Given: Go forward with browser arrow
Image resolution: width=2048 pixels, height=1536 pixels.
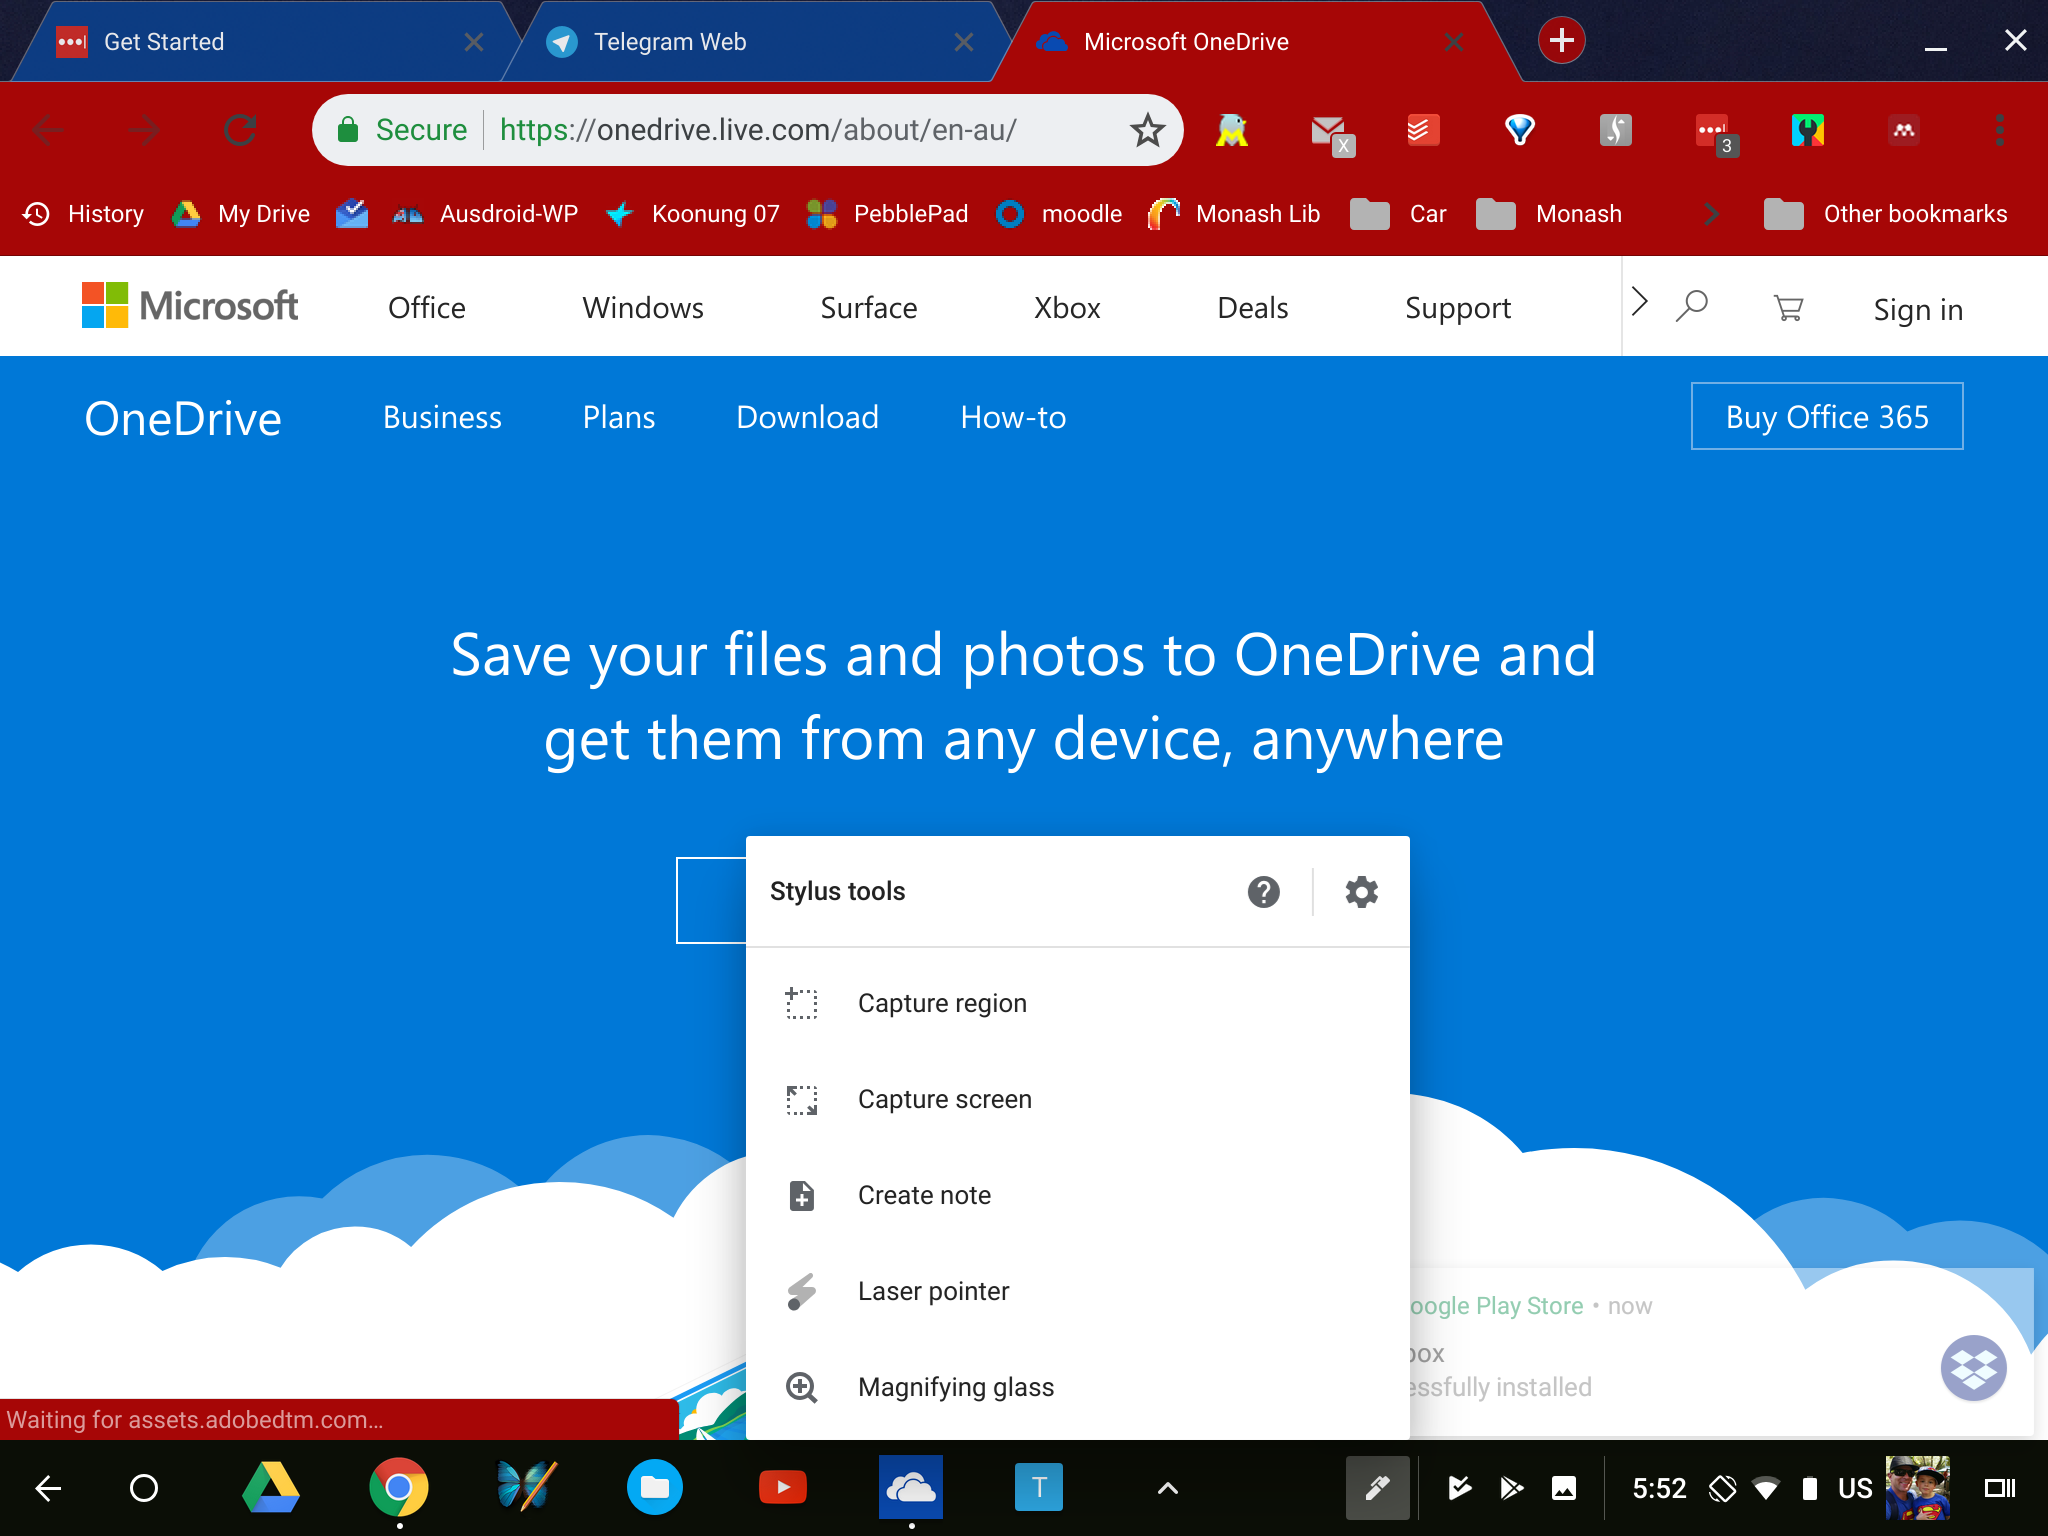Looking at the screenshot, I should (x=144, y=130).
